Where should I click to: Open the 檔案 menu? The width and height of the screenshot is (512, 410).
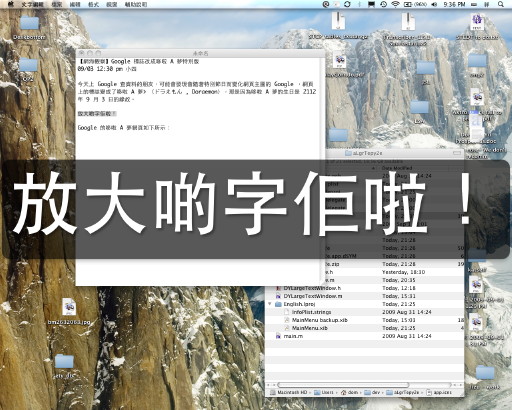[57, 4]
